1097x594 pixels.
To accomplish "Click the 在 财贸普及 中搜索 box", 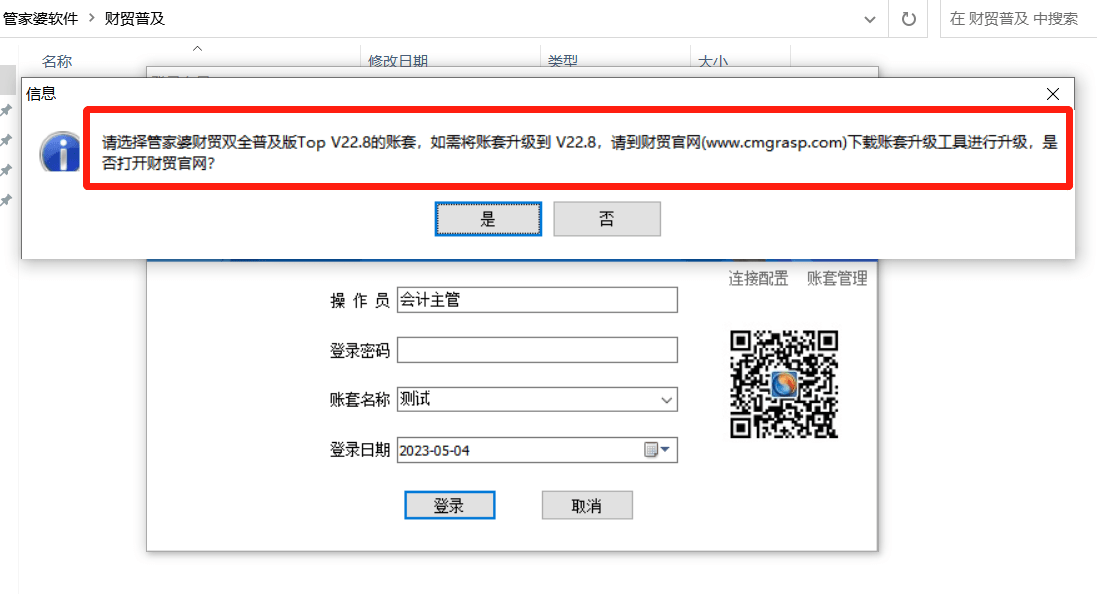I will pyautogui.click(x=1018, y=19).
